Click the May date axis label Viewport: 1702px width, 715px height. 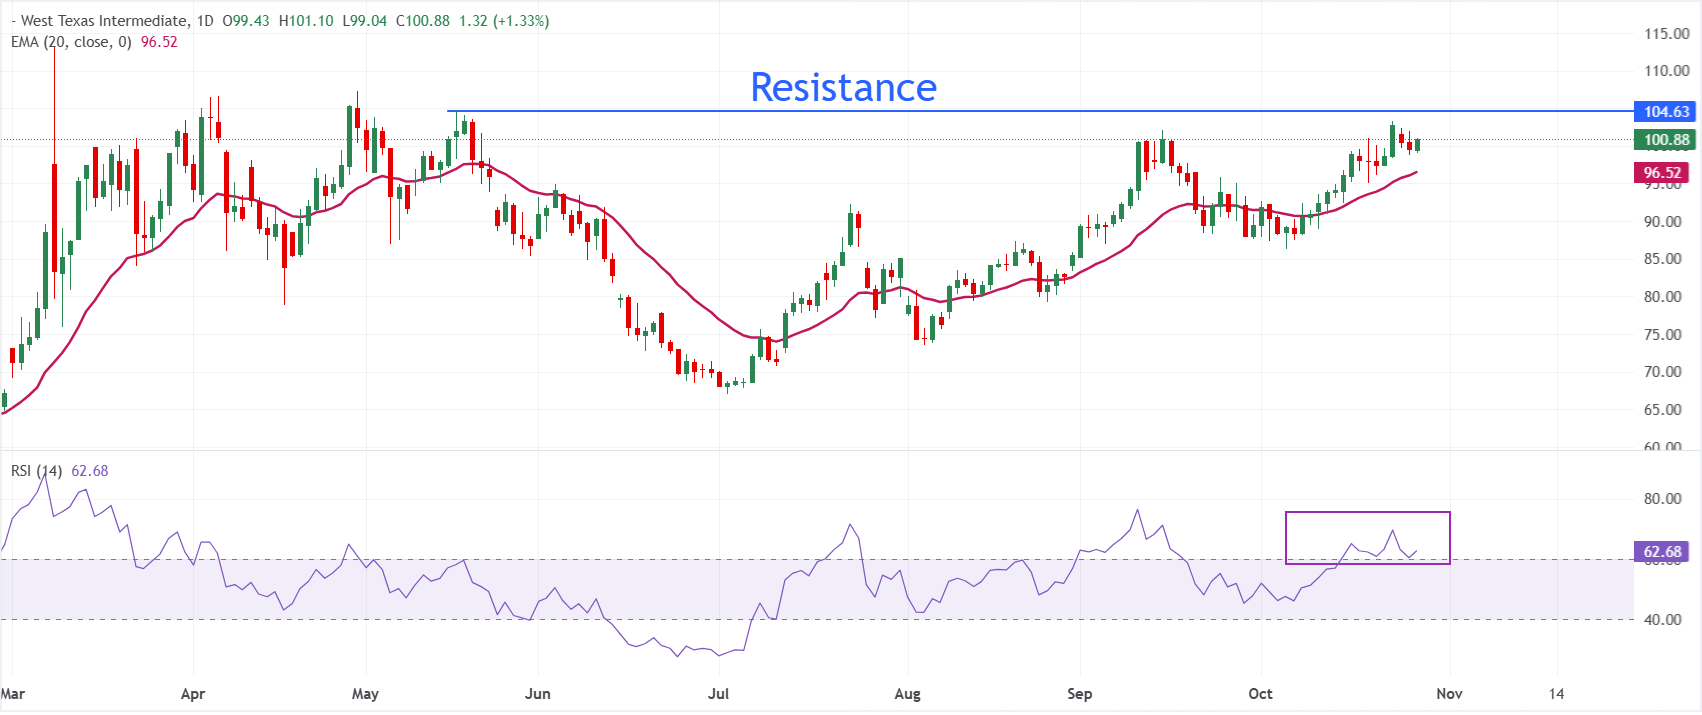pos(366,694)
